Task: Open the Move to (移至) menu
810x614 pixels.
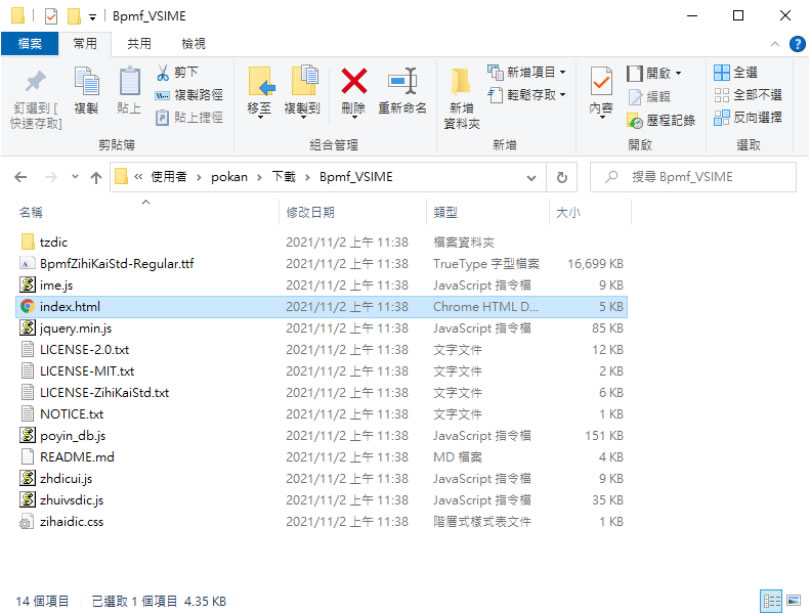Action: point(260,92)
